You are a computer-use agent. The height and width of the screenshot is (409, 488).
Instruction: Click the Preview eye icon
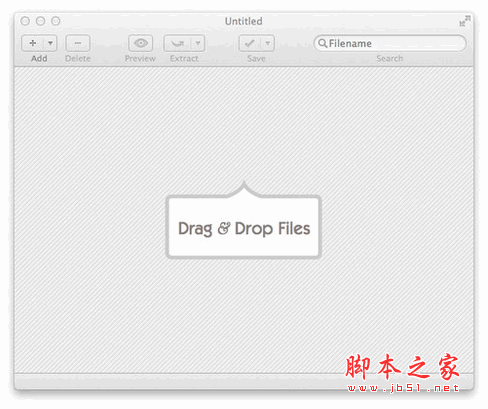click(x=140, y=43)
